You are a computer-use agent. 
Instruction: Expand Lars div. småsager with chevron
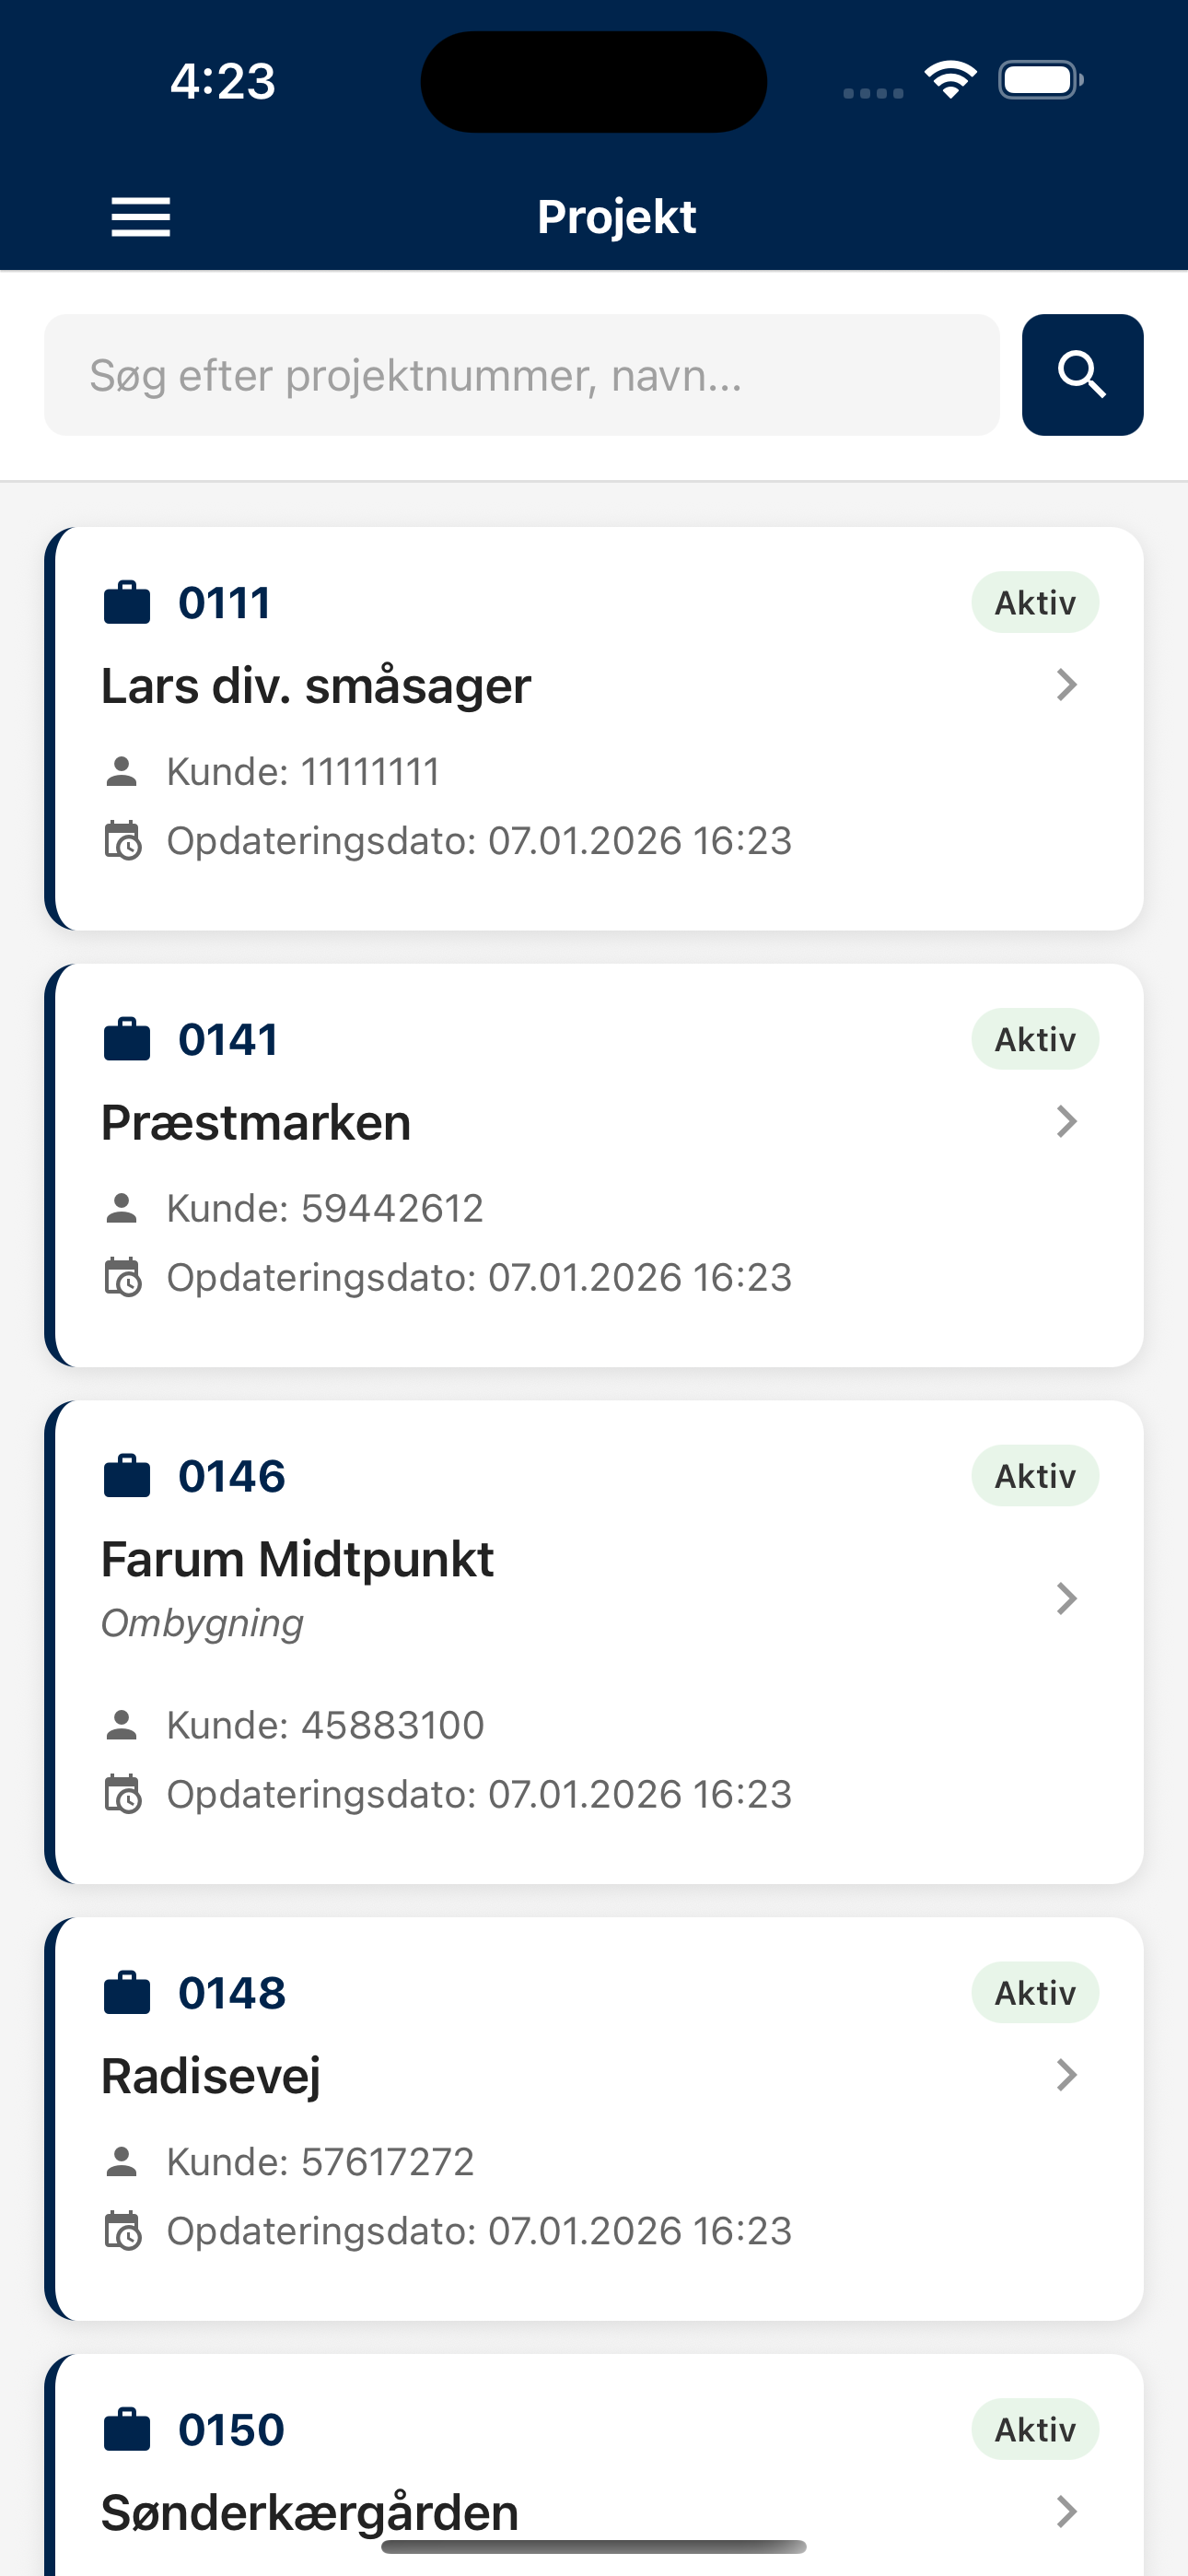[x=1067, y=685]
